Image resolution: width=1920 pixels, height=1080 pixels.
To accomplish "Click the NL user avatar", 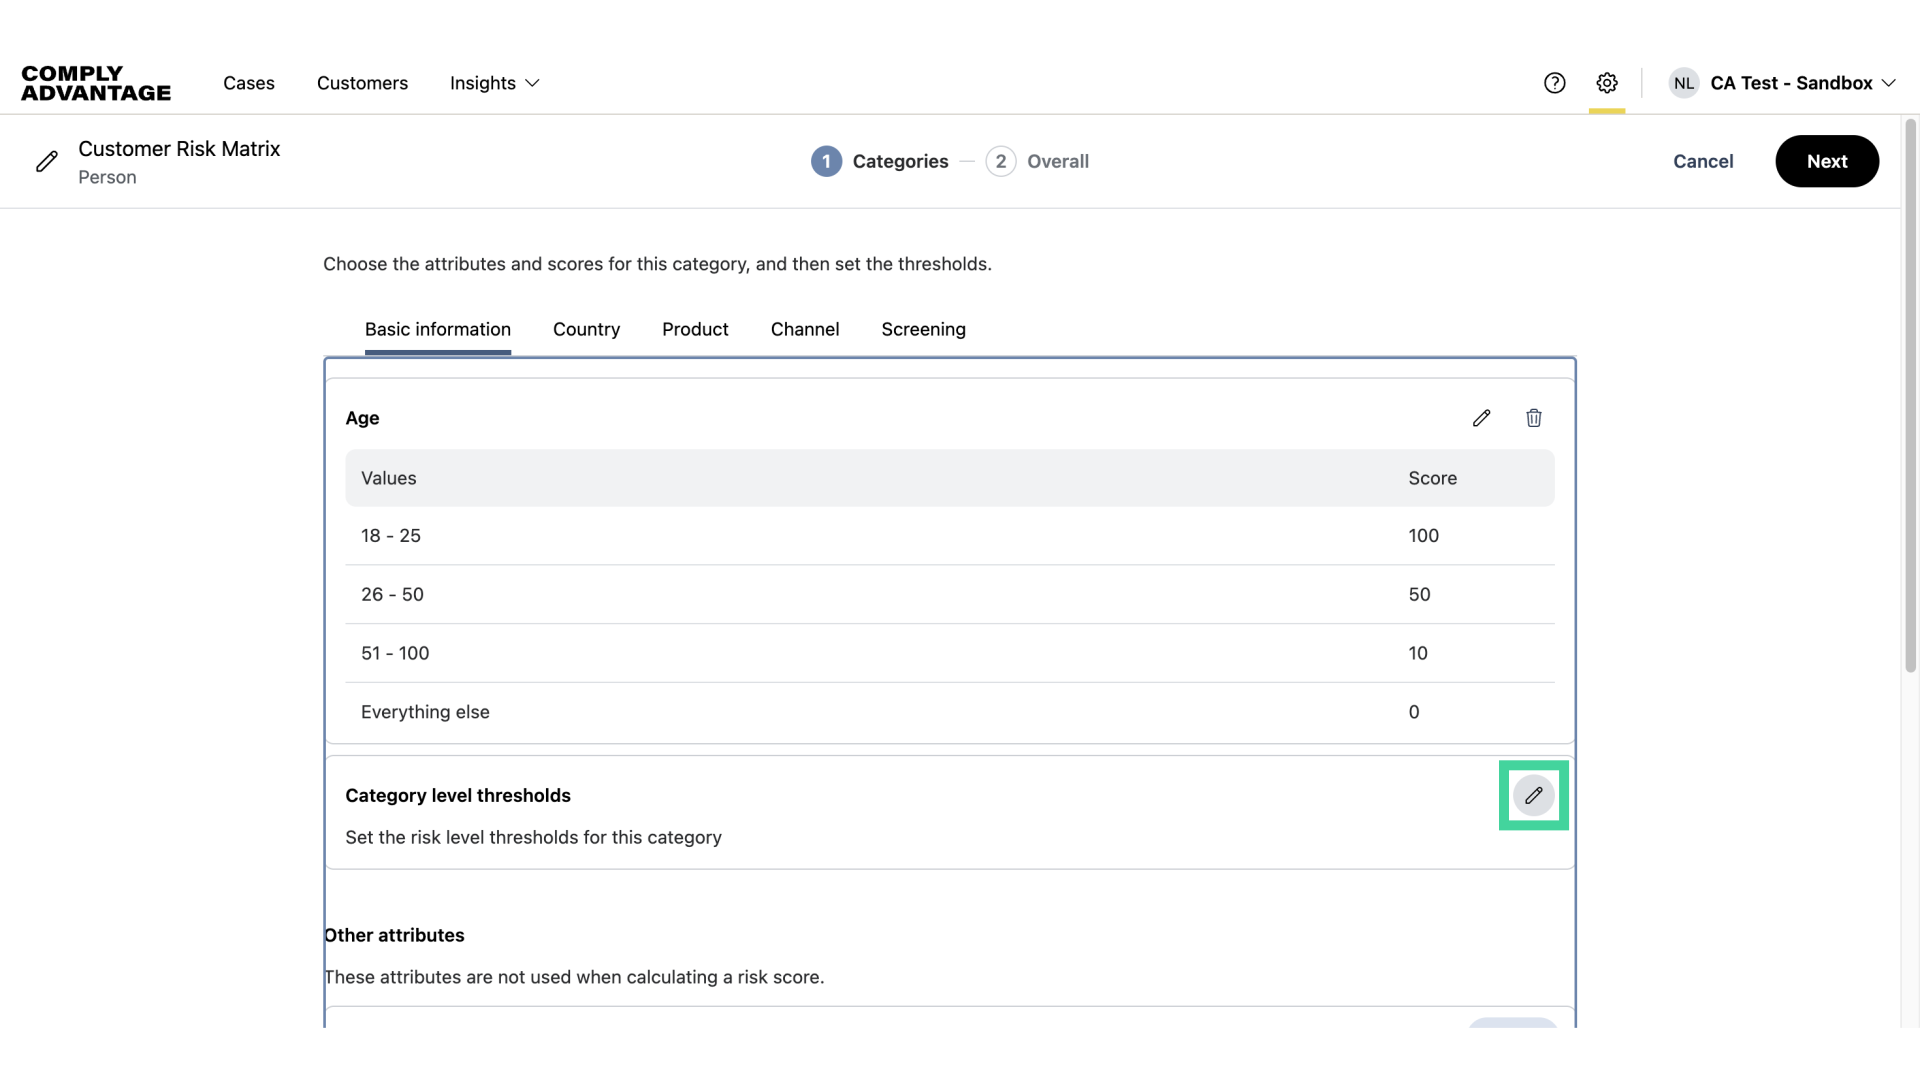I will 1684,83.
